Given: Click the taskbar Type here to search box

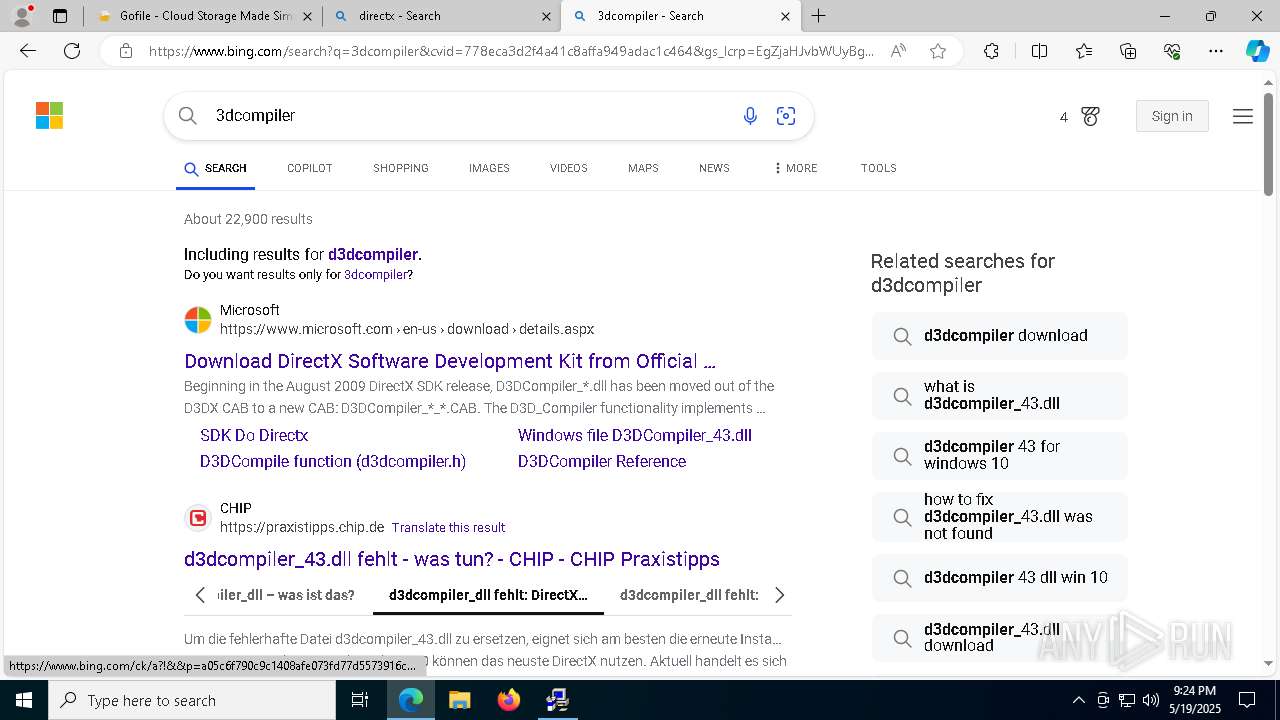Looking at the screenshot, I should tap(192, 700).
